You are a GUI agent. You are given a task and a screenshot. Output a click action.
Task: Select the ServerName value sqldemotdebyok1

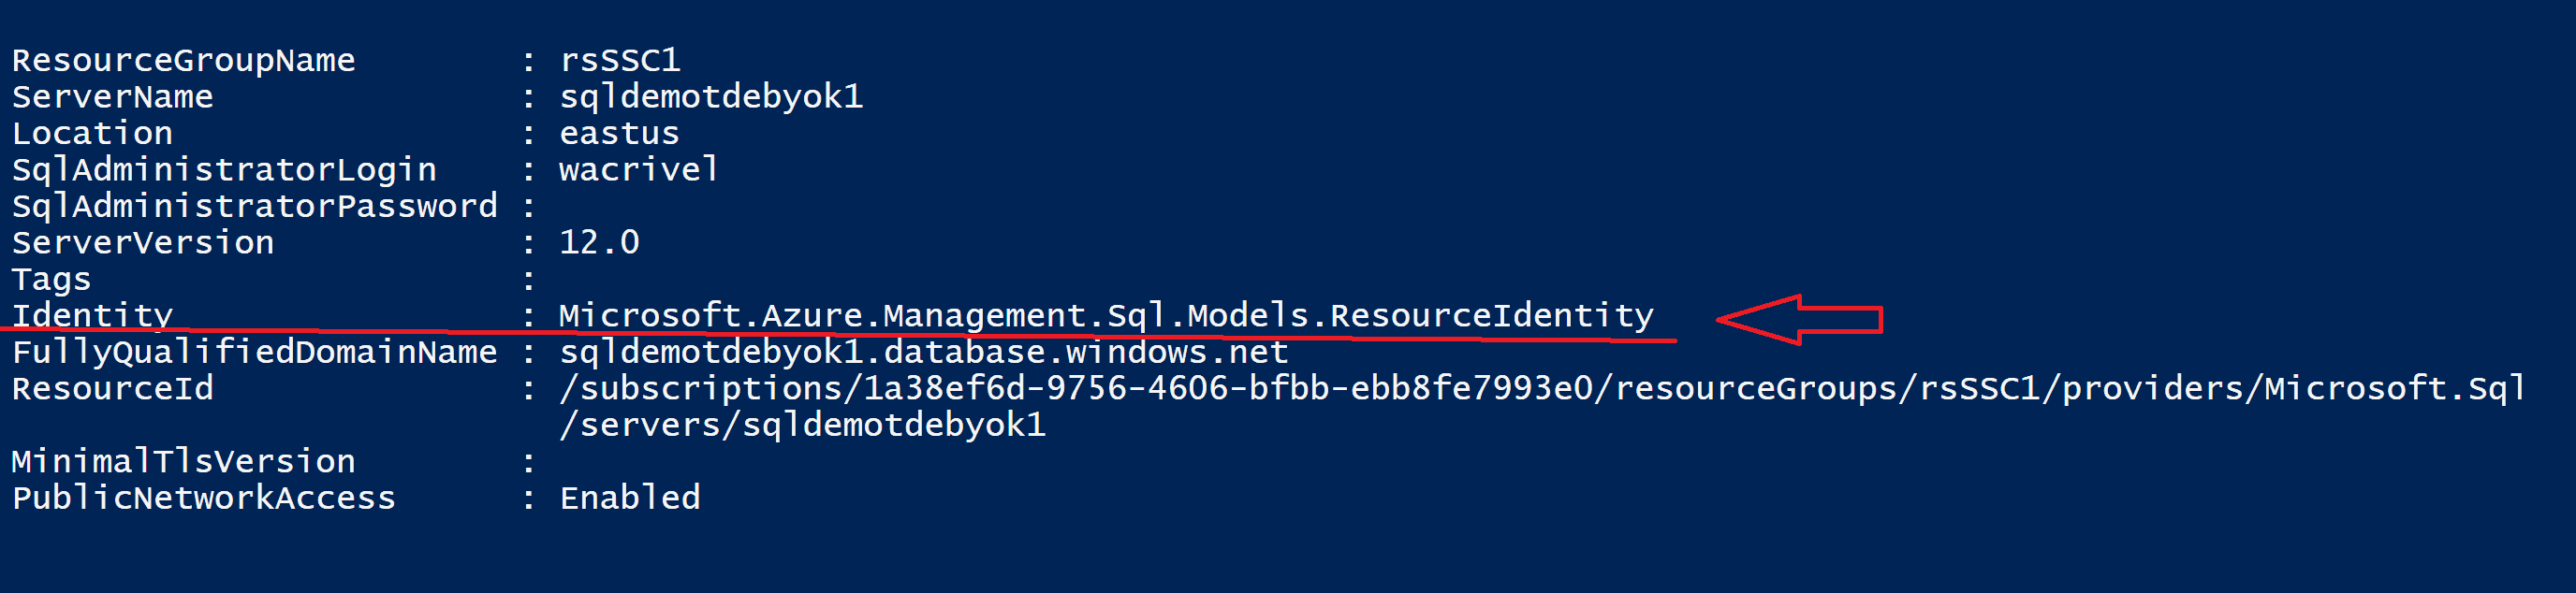point(710,97)
